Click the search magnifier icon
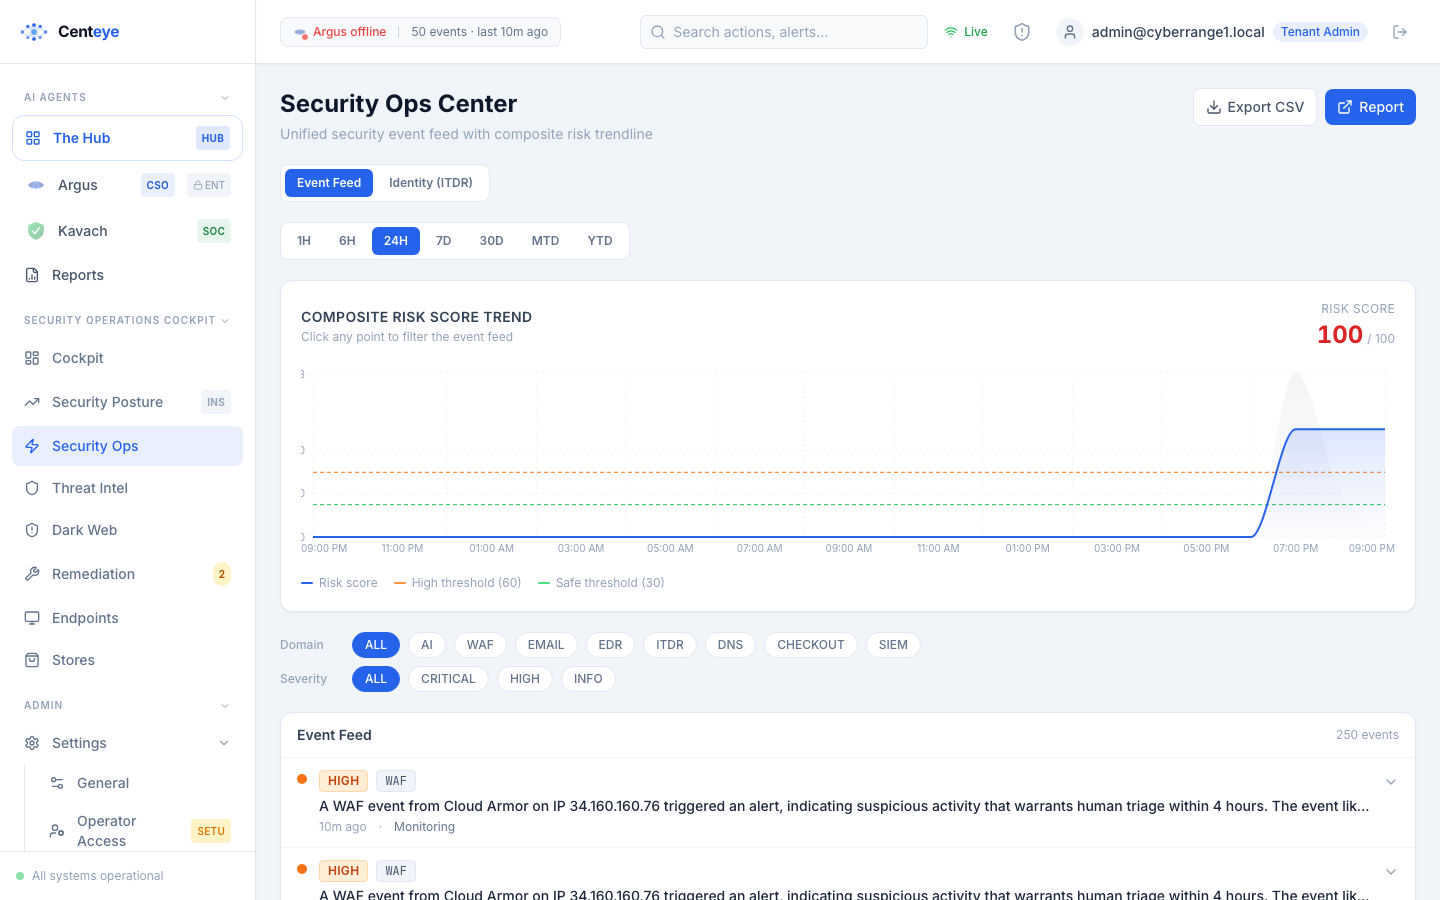 coord(658,32)
